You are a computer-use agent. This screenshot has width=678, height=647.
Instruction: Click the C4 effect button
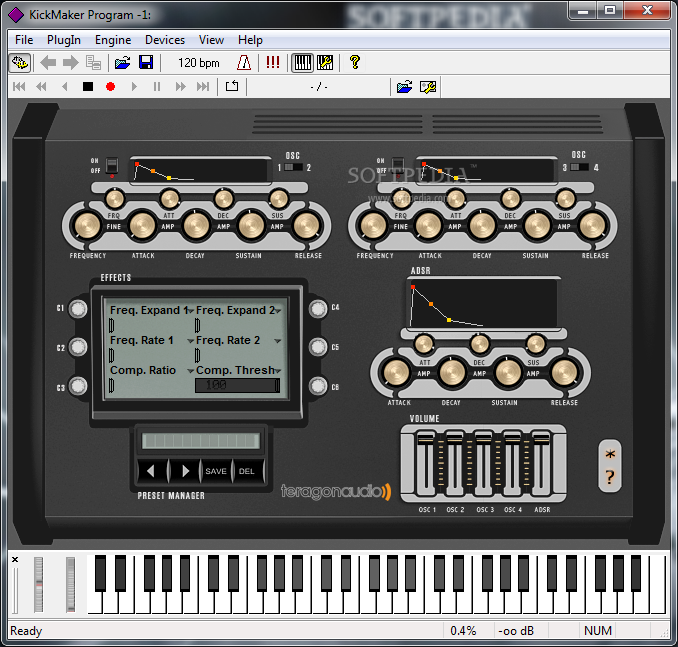click(318, 309)
